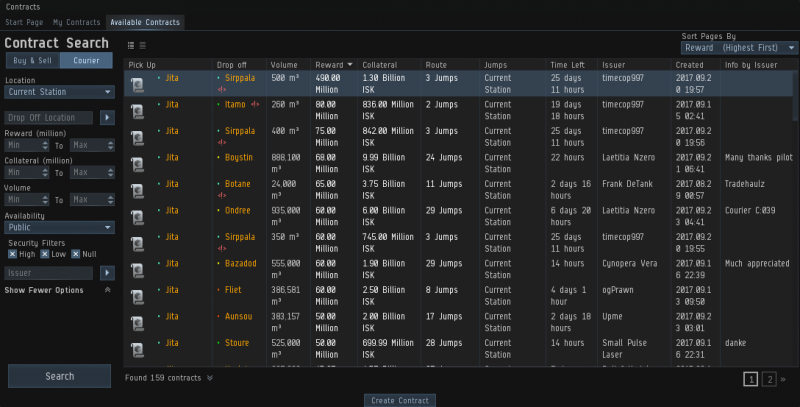800x407 pixels.
Task: Select the Buy & Sell search tab
Action: pyautogui.click(x=32, y=61)
